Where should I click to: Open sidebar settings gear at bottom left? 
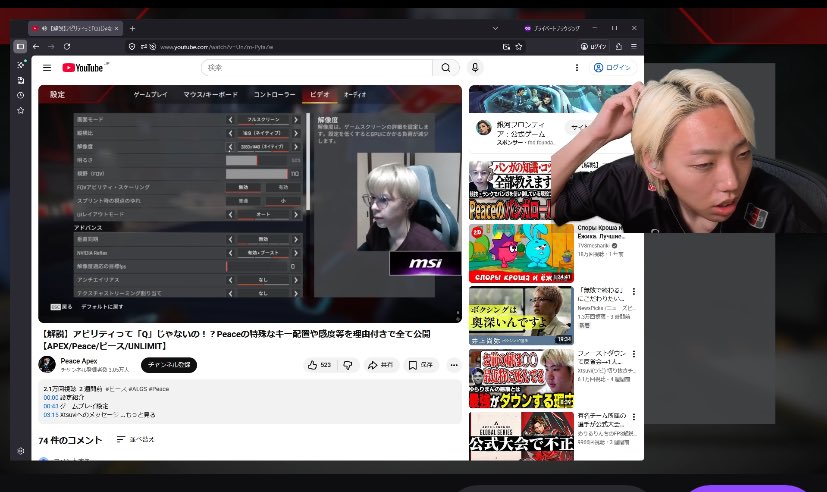(21, 451)
